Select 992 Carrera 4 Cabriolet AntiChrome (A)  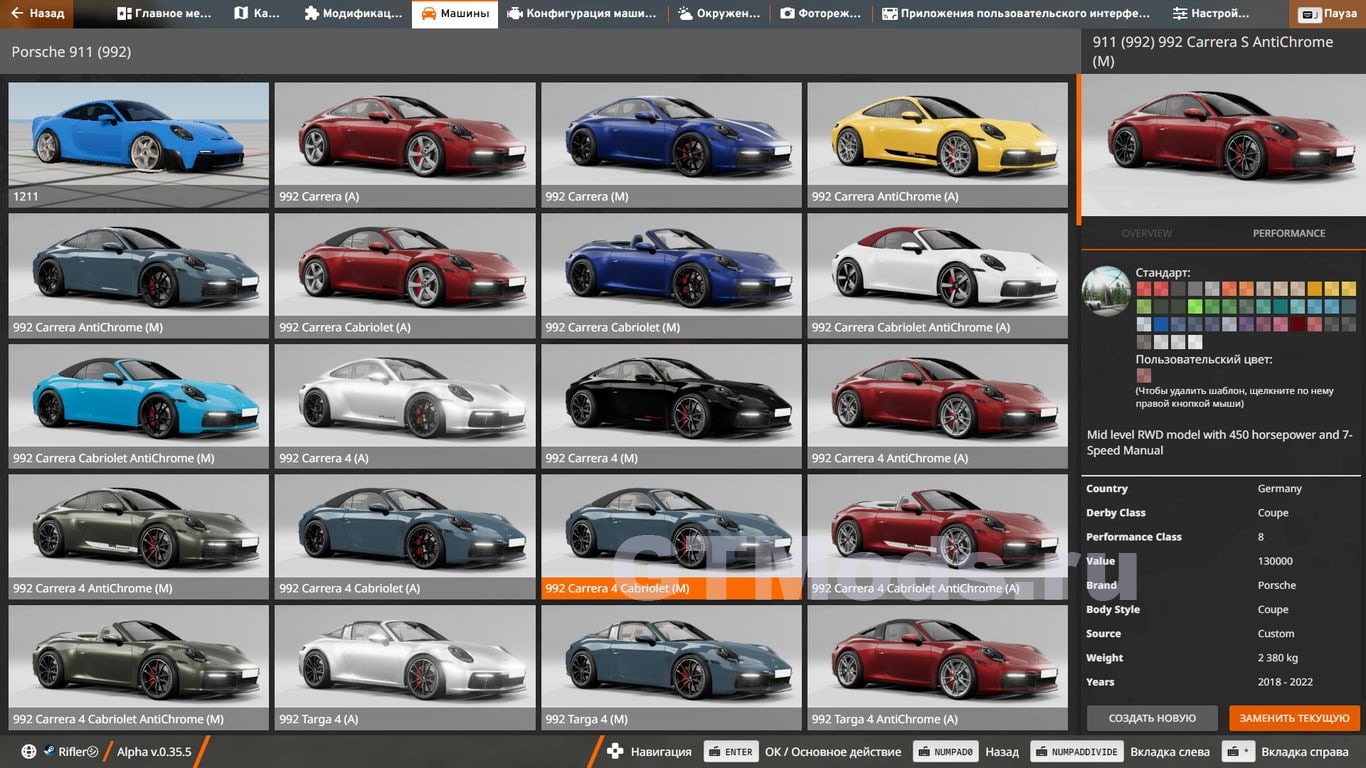[x=938, y=537]
